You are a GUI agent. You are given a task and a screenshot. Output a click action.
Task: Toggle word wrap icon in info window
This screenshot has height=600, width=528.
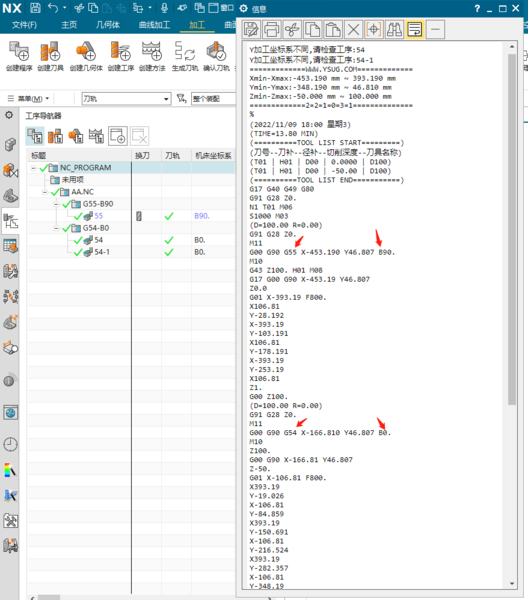click(x=415, y=29)
